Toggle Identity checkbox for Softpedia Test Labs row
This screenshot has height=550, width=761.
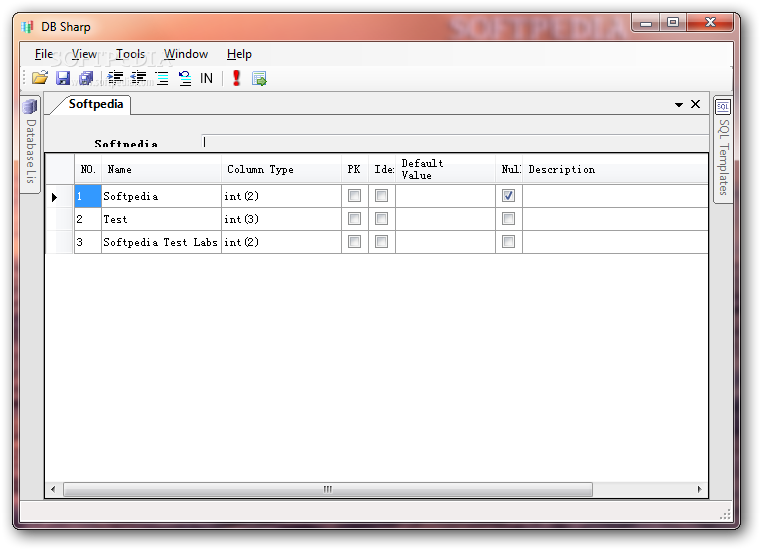[x=381, y=241]
